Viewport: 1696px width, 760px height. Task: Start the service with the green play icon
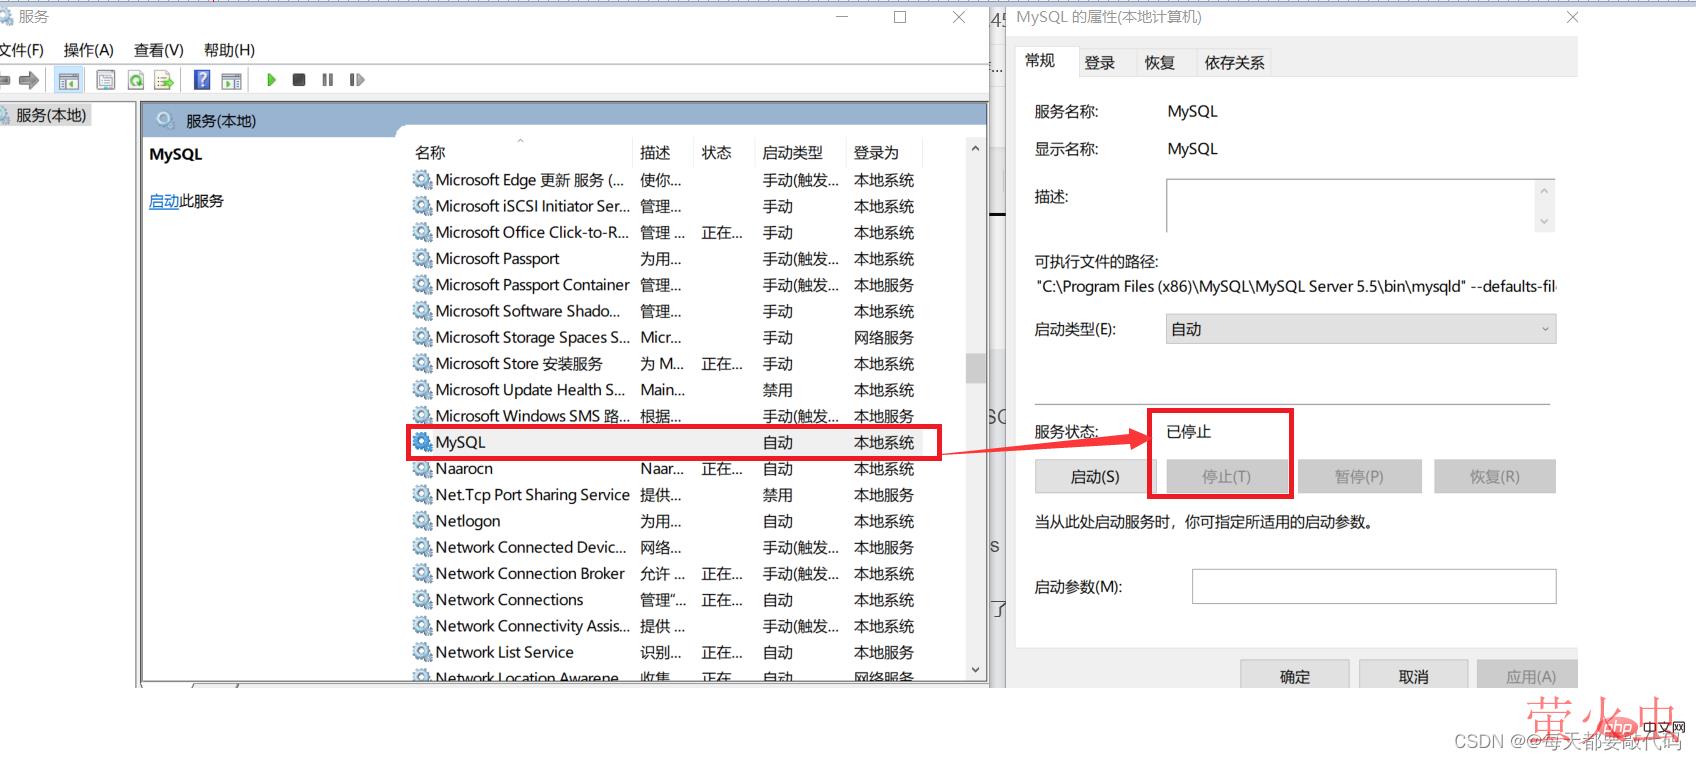pyautogui.click(x=271, y=80)
